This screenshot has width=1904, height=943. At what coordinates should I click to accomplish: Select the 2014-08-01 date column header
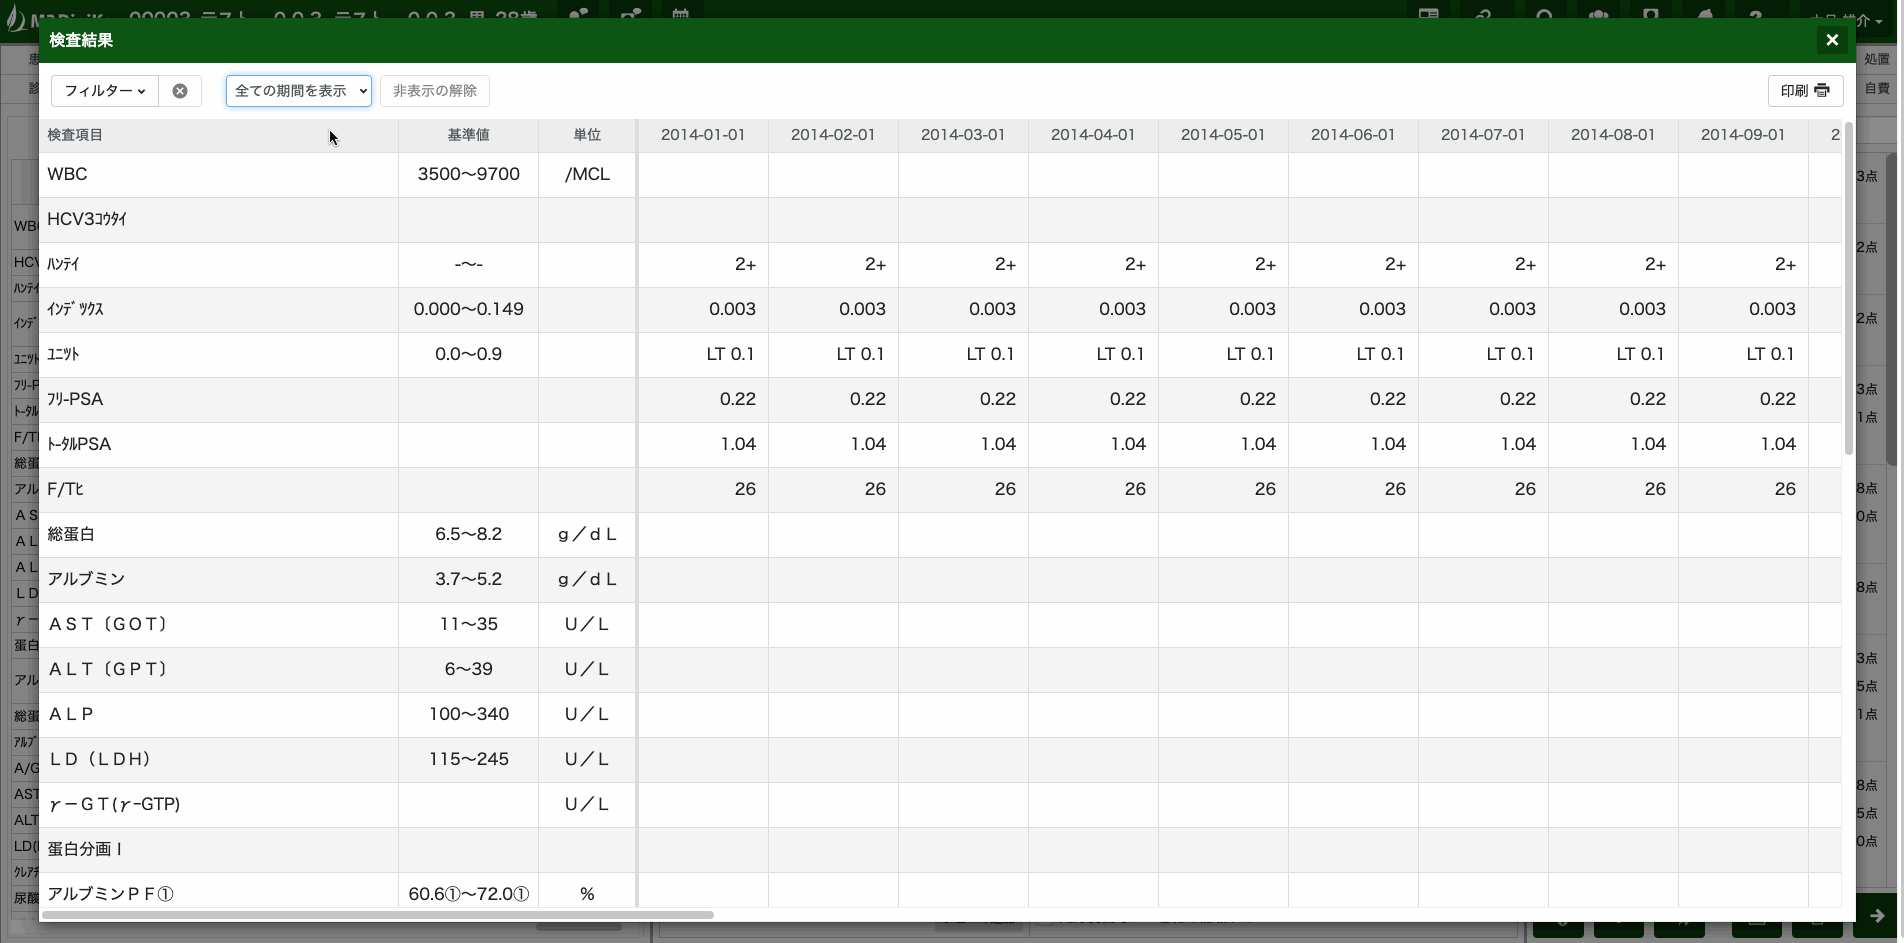click(1613, 135)
